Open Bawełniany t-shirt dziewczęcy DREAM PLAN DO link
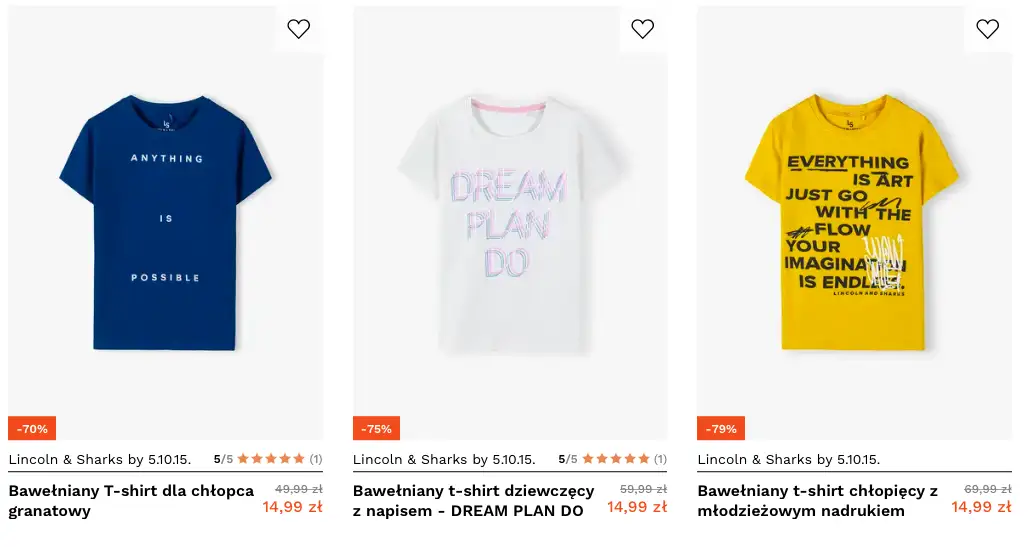1033x547 pixels. (473, 501)
